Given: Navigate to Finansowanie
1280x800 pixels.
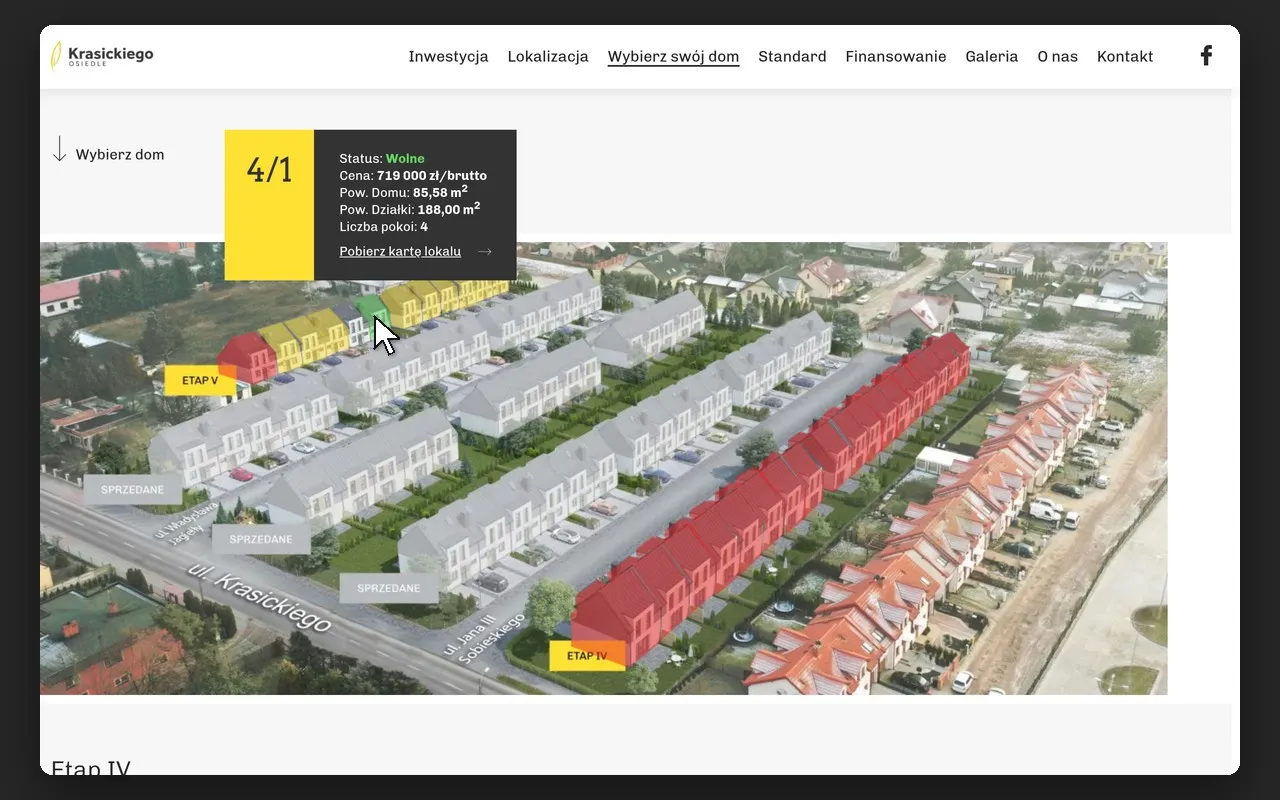Looking at the screenshot, I should tap(896, 57).
